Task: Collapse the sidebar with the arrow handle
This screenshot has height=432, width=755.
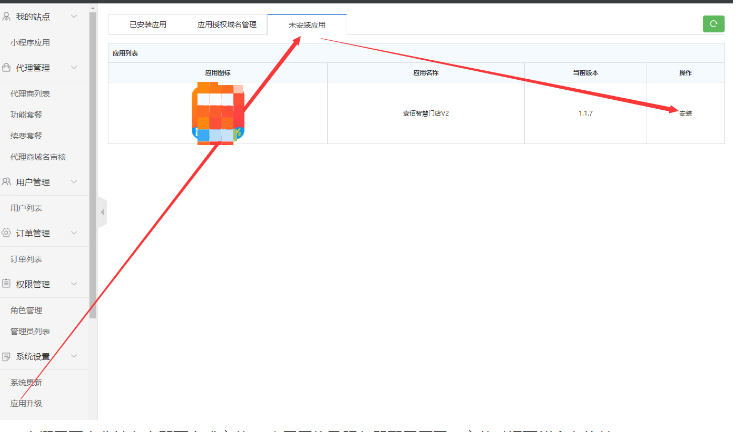Action: [102, 212]
